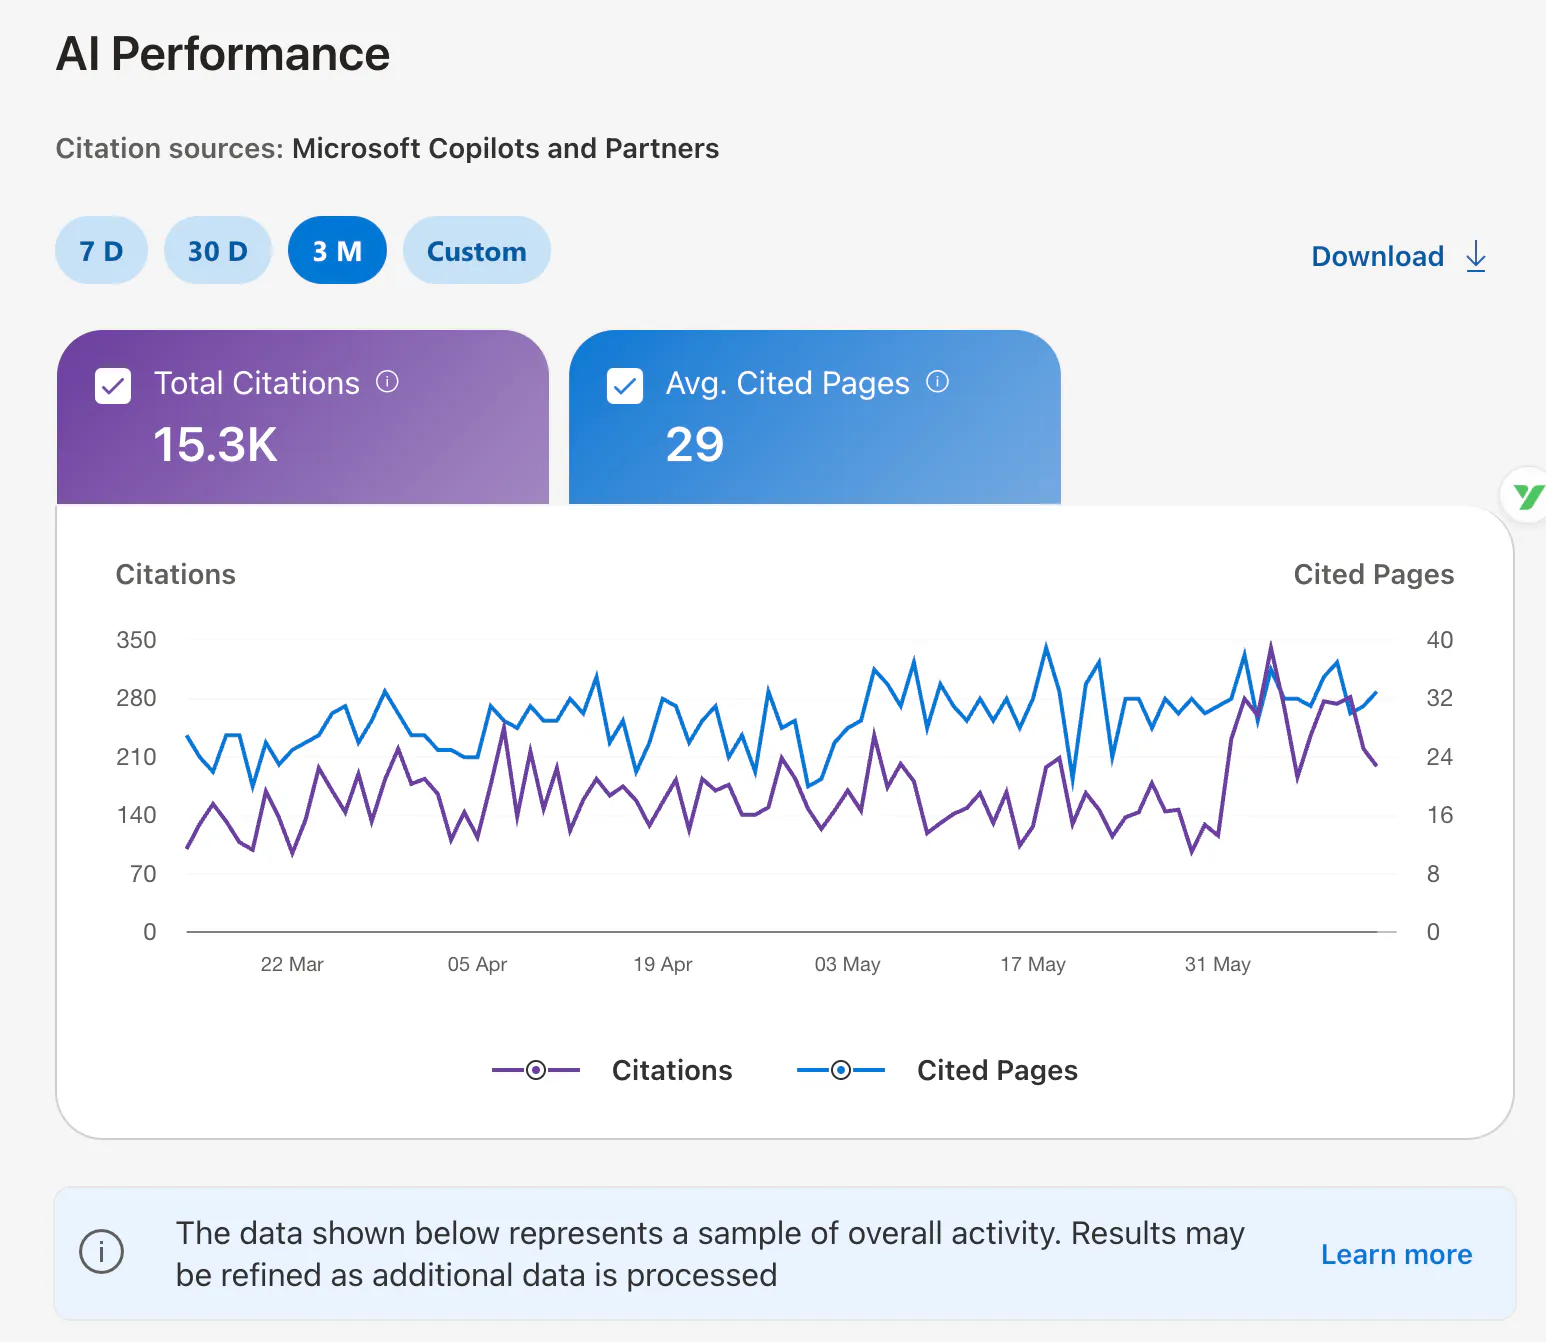Viewport: 1546px width, 1342px height.
Task: Uncheck the Avg. Cited Pages checkbox
Action: [625, 386]
